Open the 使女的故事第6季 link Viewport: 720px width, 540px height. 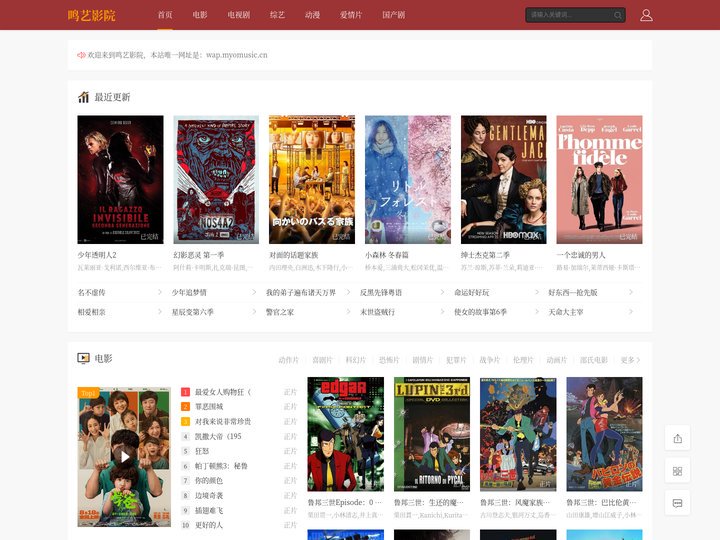click(x=480, y=312)
